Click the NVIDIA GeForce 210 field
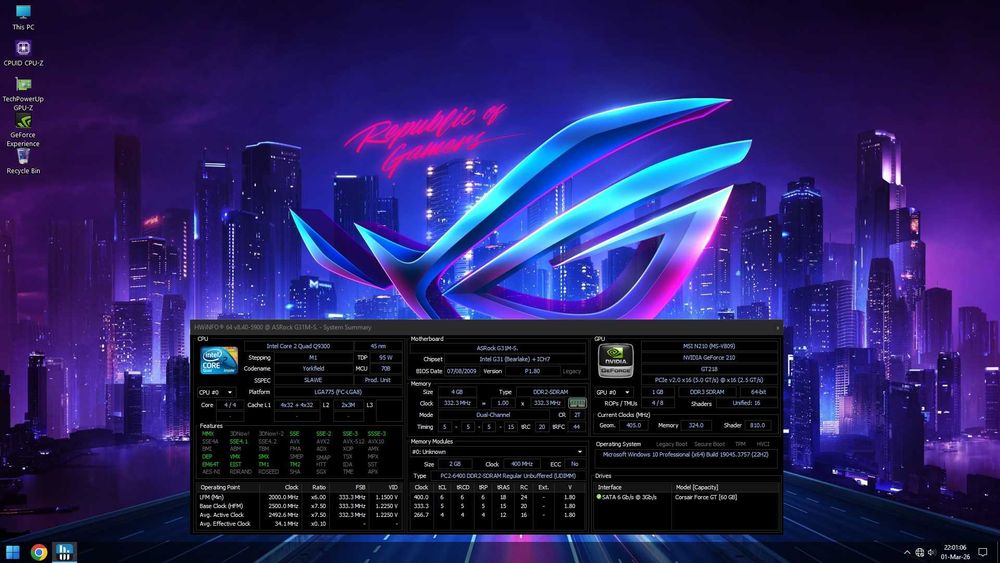The height and width of the screenshot is (563, 1000). pyautogui.click(x=709, y=358)
